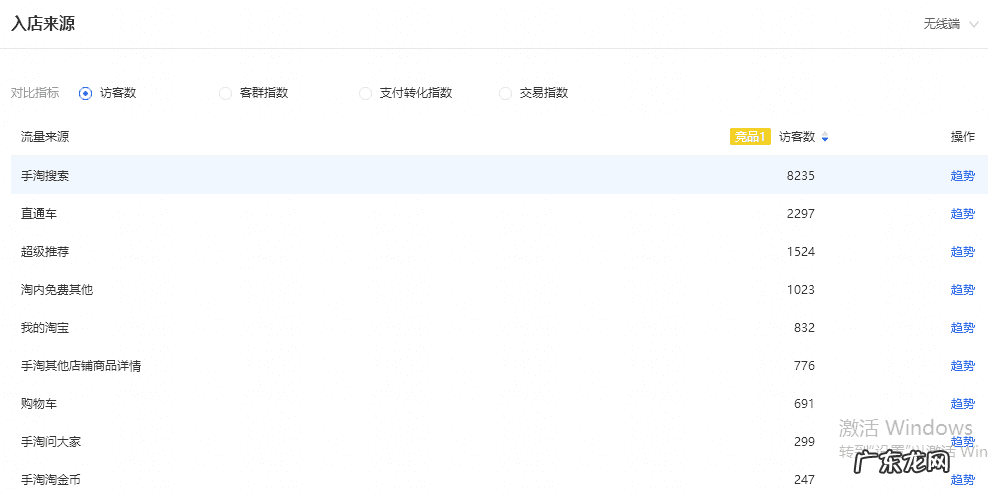This screenshot has height=491, width=988.
Task: Click the 购物车 source name
Action: click(38, 403)
